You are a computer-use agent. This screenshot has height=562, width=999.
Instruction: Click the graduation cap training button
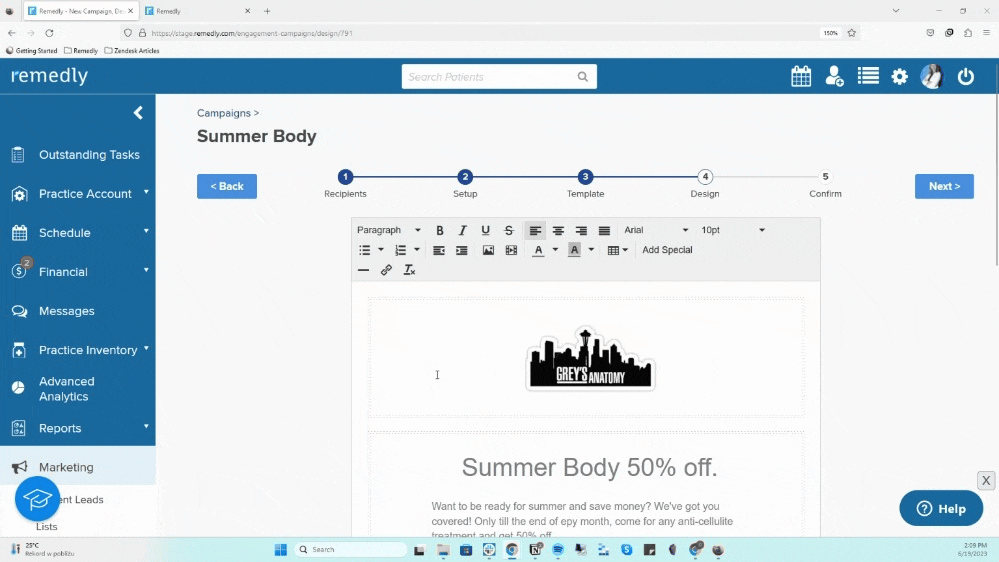pyautogui.click(x=38, y=498)
